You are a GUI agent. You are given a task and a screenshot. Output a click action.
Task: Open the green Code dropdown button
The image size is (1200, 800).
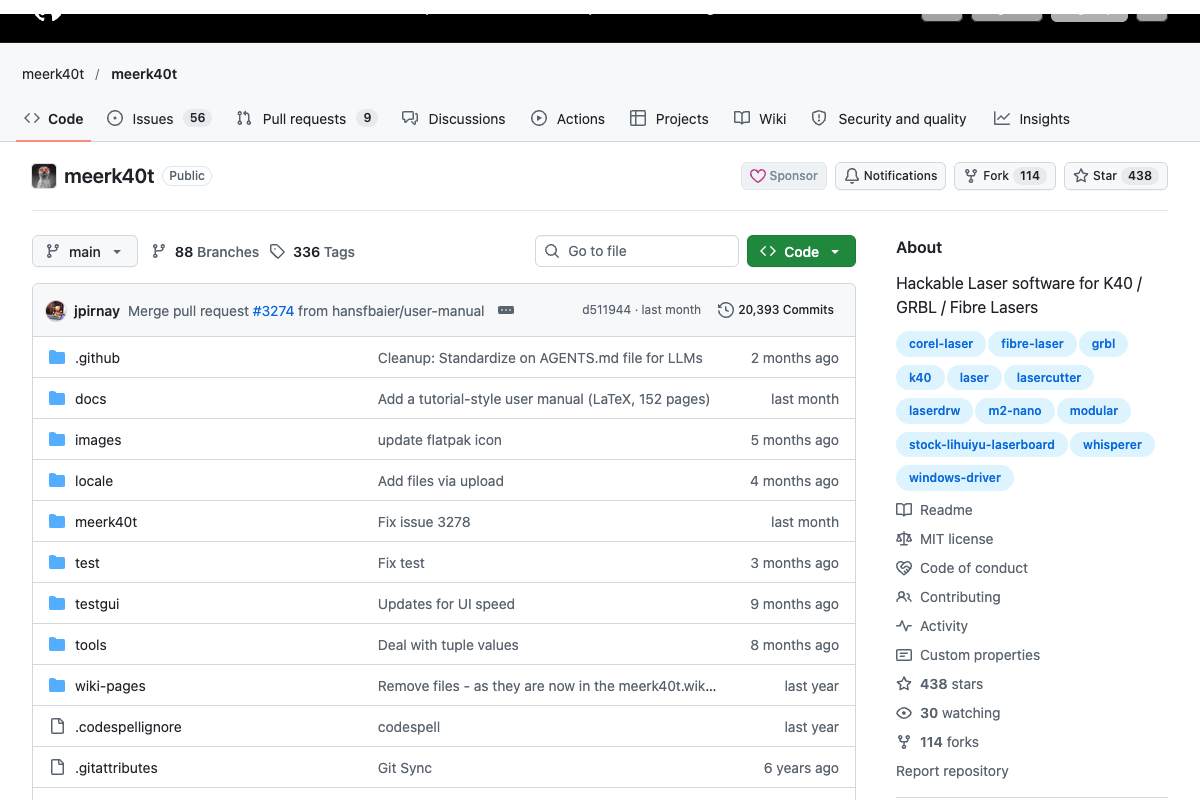(801, 252)
